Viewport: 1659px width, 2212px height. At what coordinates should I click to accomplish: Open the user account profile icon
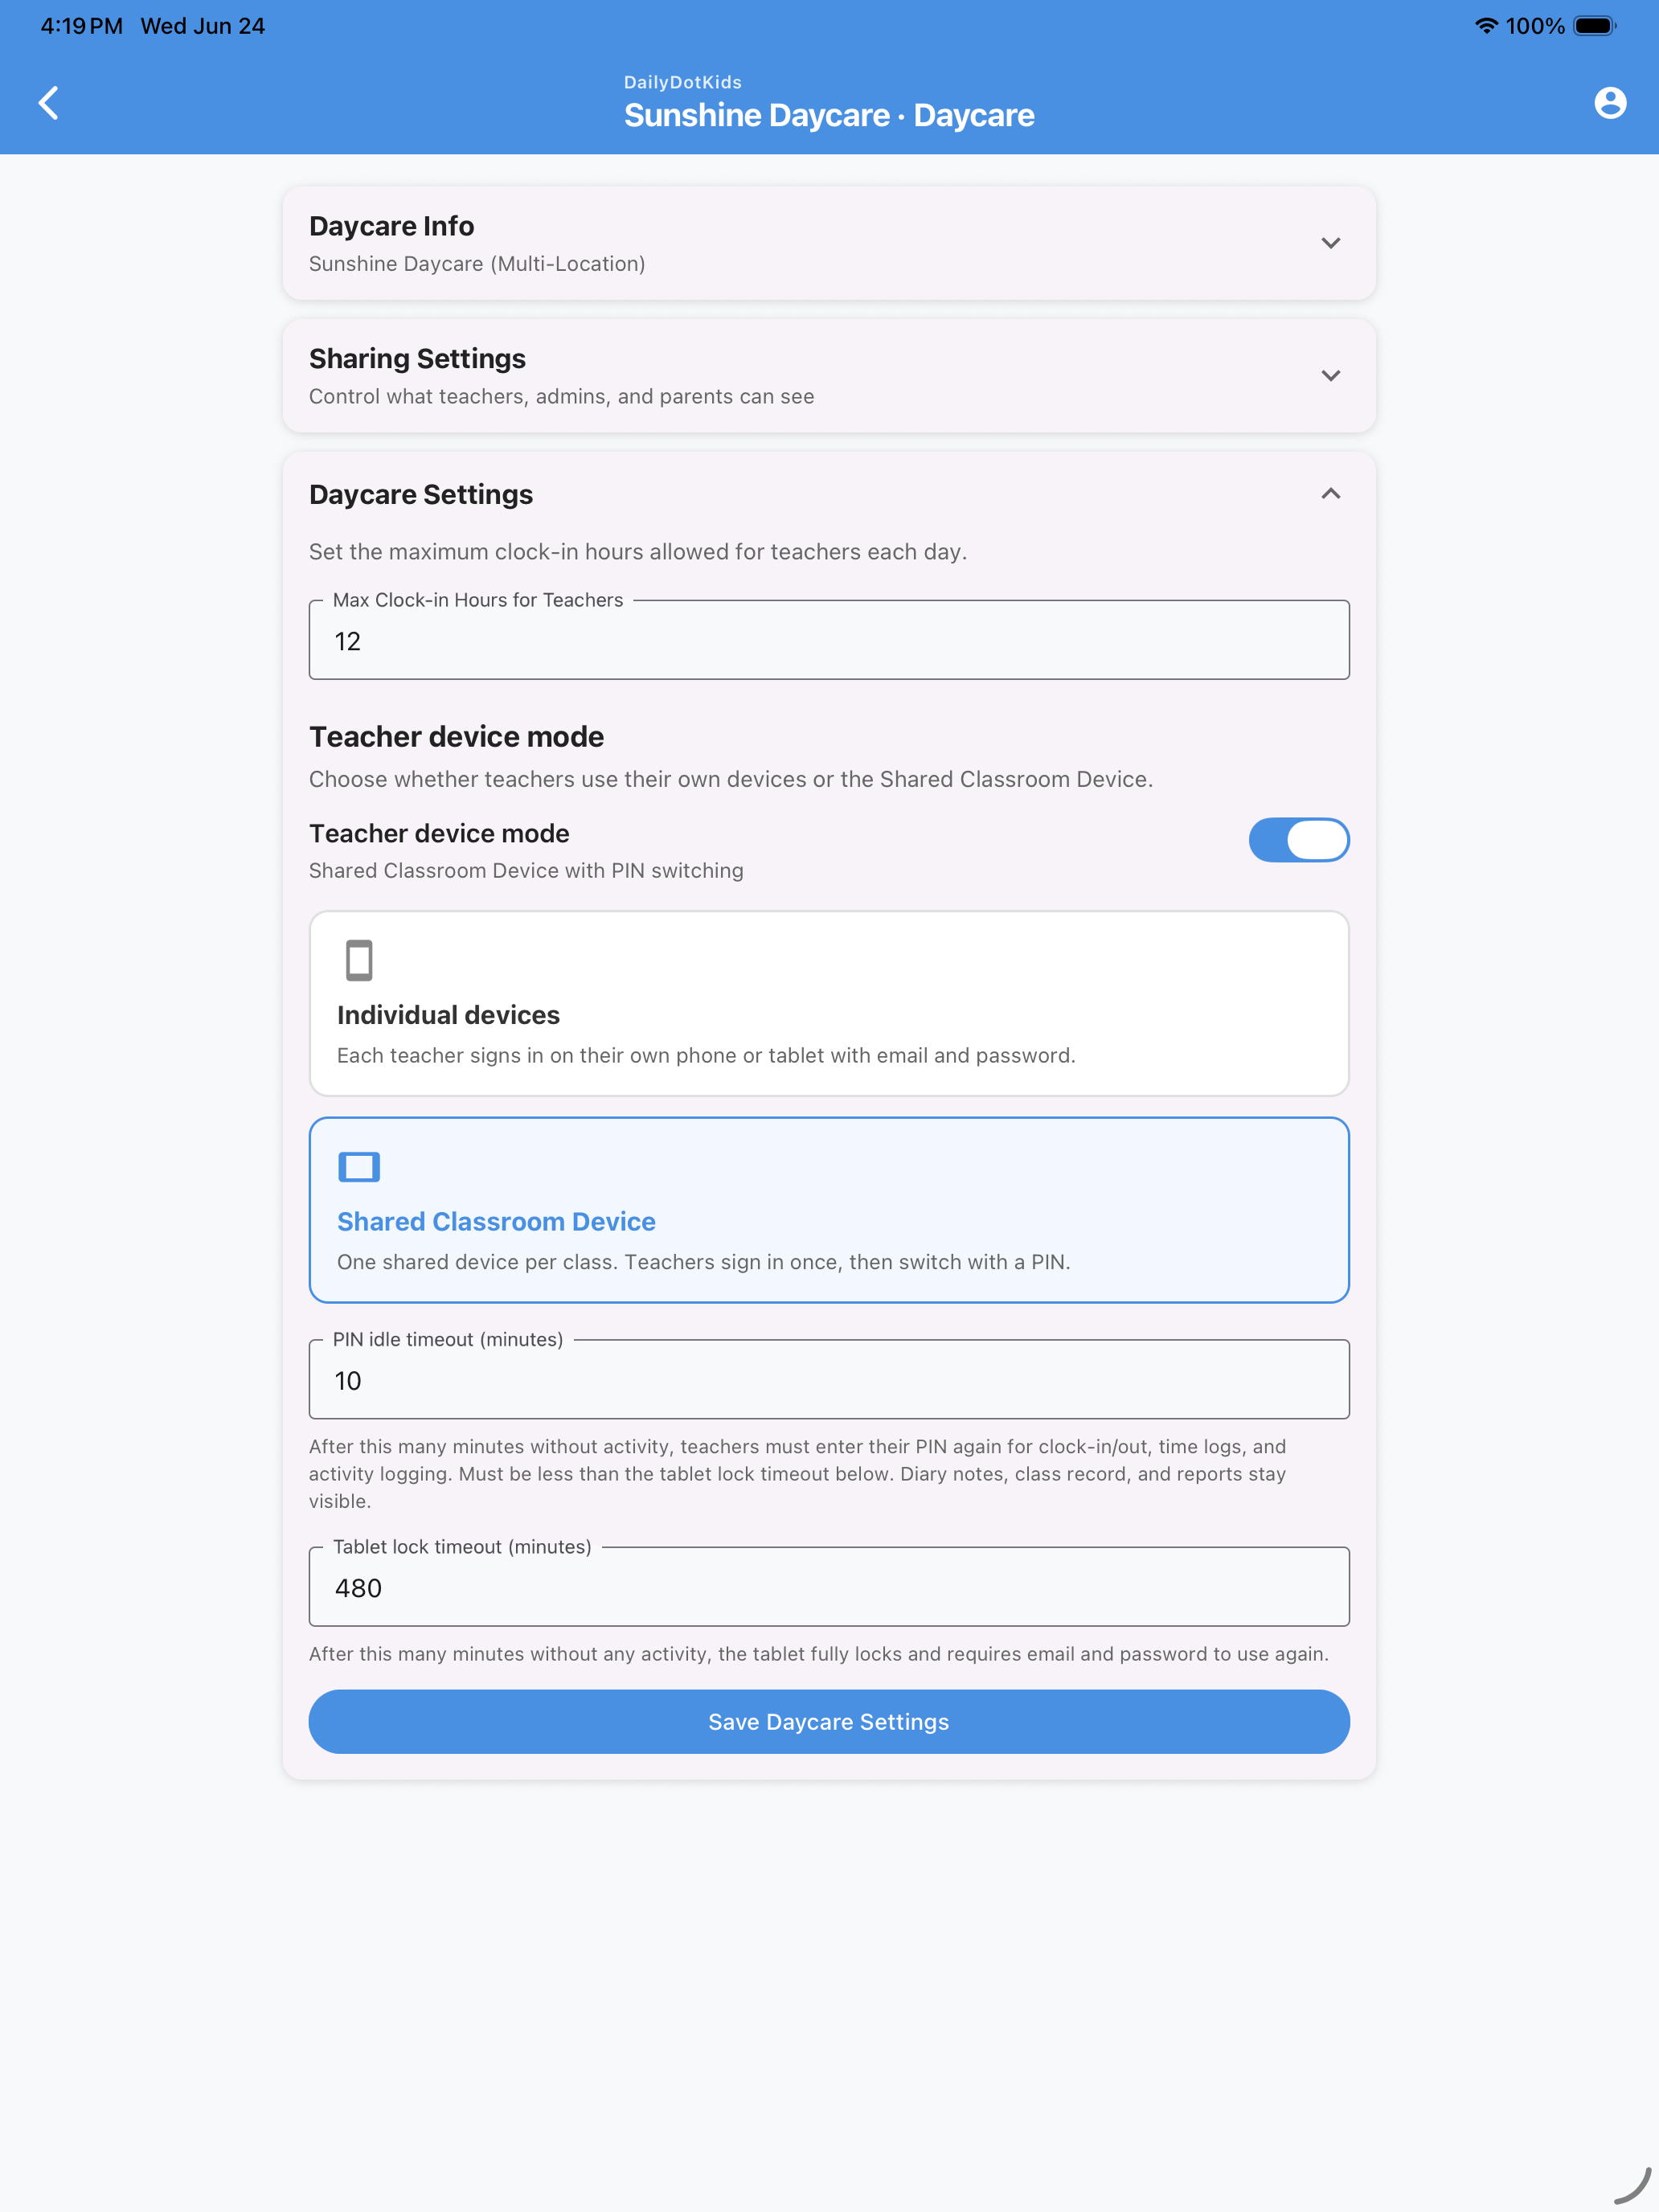(1609, 102)
